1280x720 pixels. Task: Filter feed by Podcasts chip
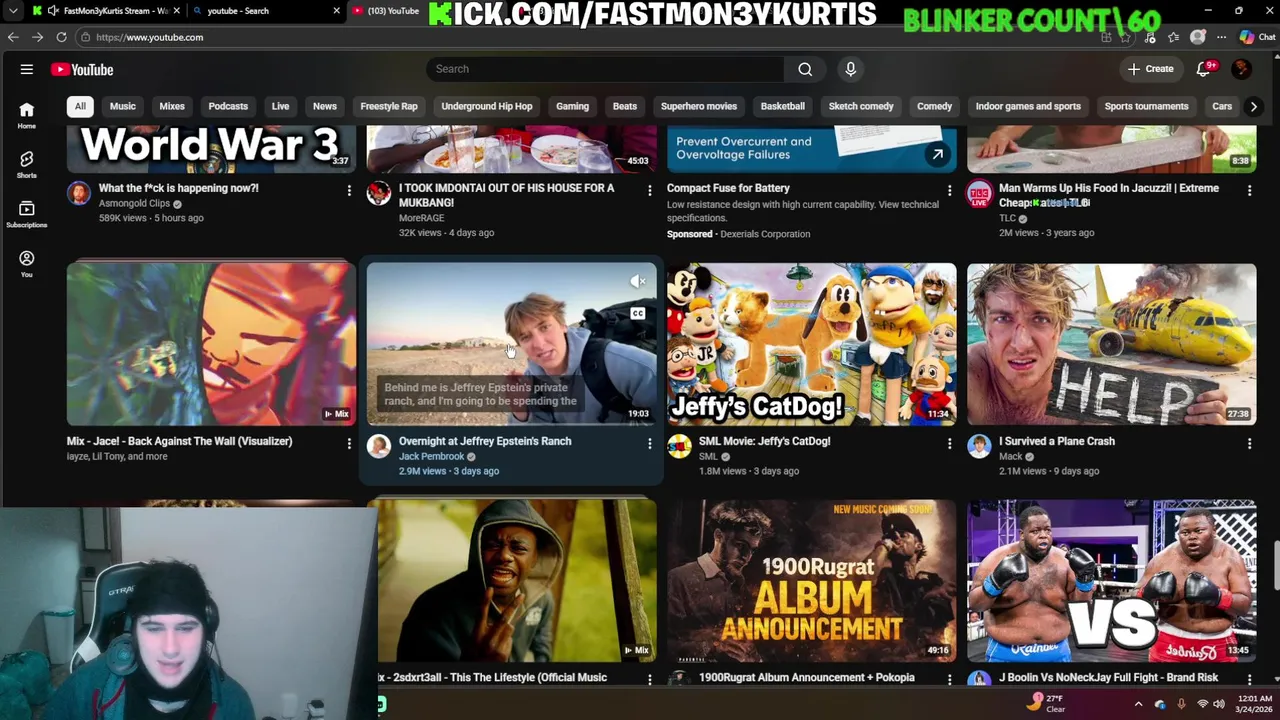[228, 106]
